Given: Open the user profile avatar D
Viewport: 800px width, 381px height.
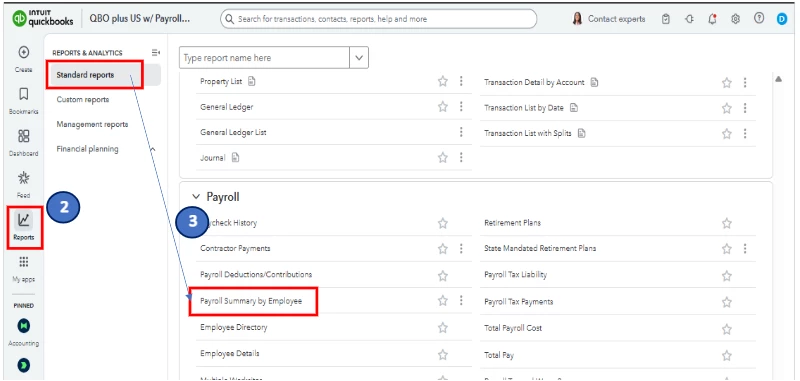Looking at the screenshot, I should pyautogui.click(x=782, y=19).
